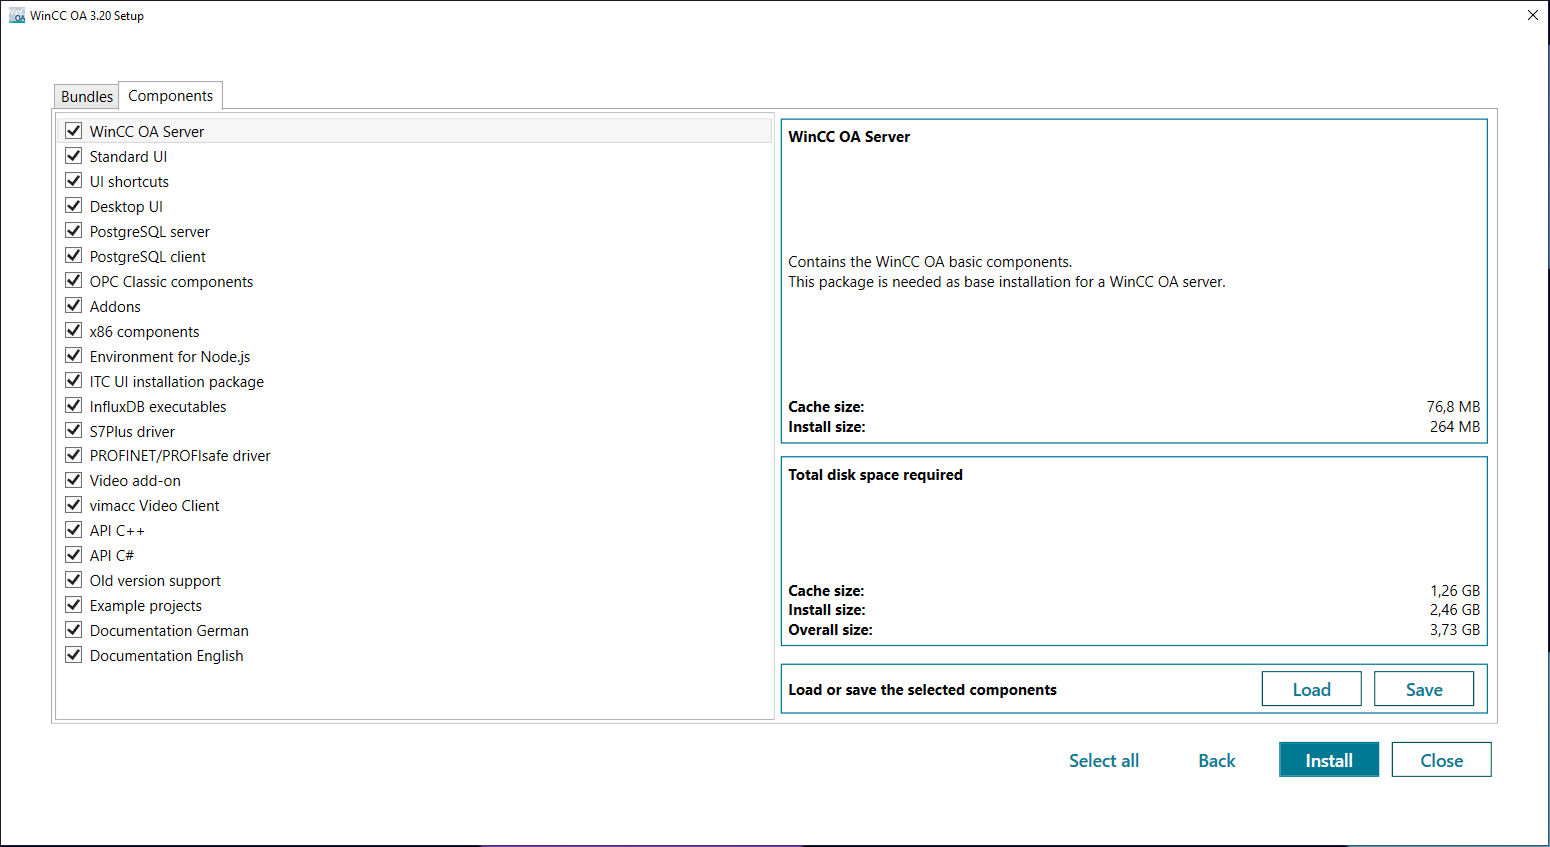The width and height of the screenshot is (1550, 847).
Task: Uncheck the WinCC OA Server checkbox
Action: tap(73, 131)
